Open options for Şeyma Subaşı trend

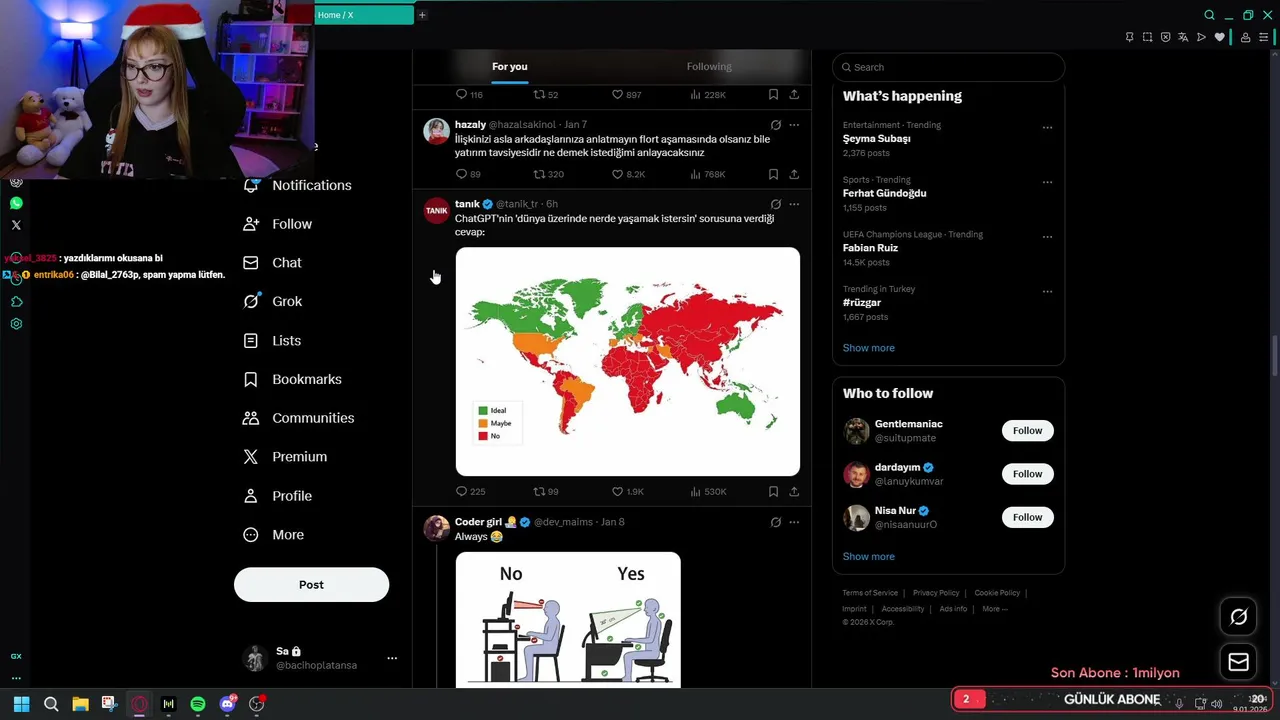[x=1047, y=127]
